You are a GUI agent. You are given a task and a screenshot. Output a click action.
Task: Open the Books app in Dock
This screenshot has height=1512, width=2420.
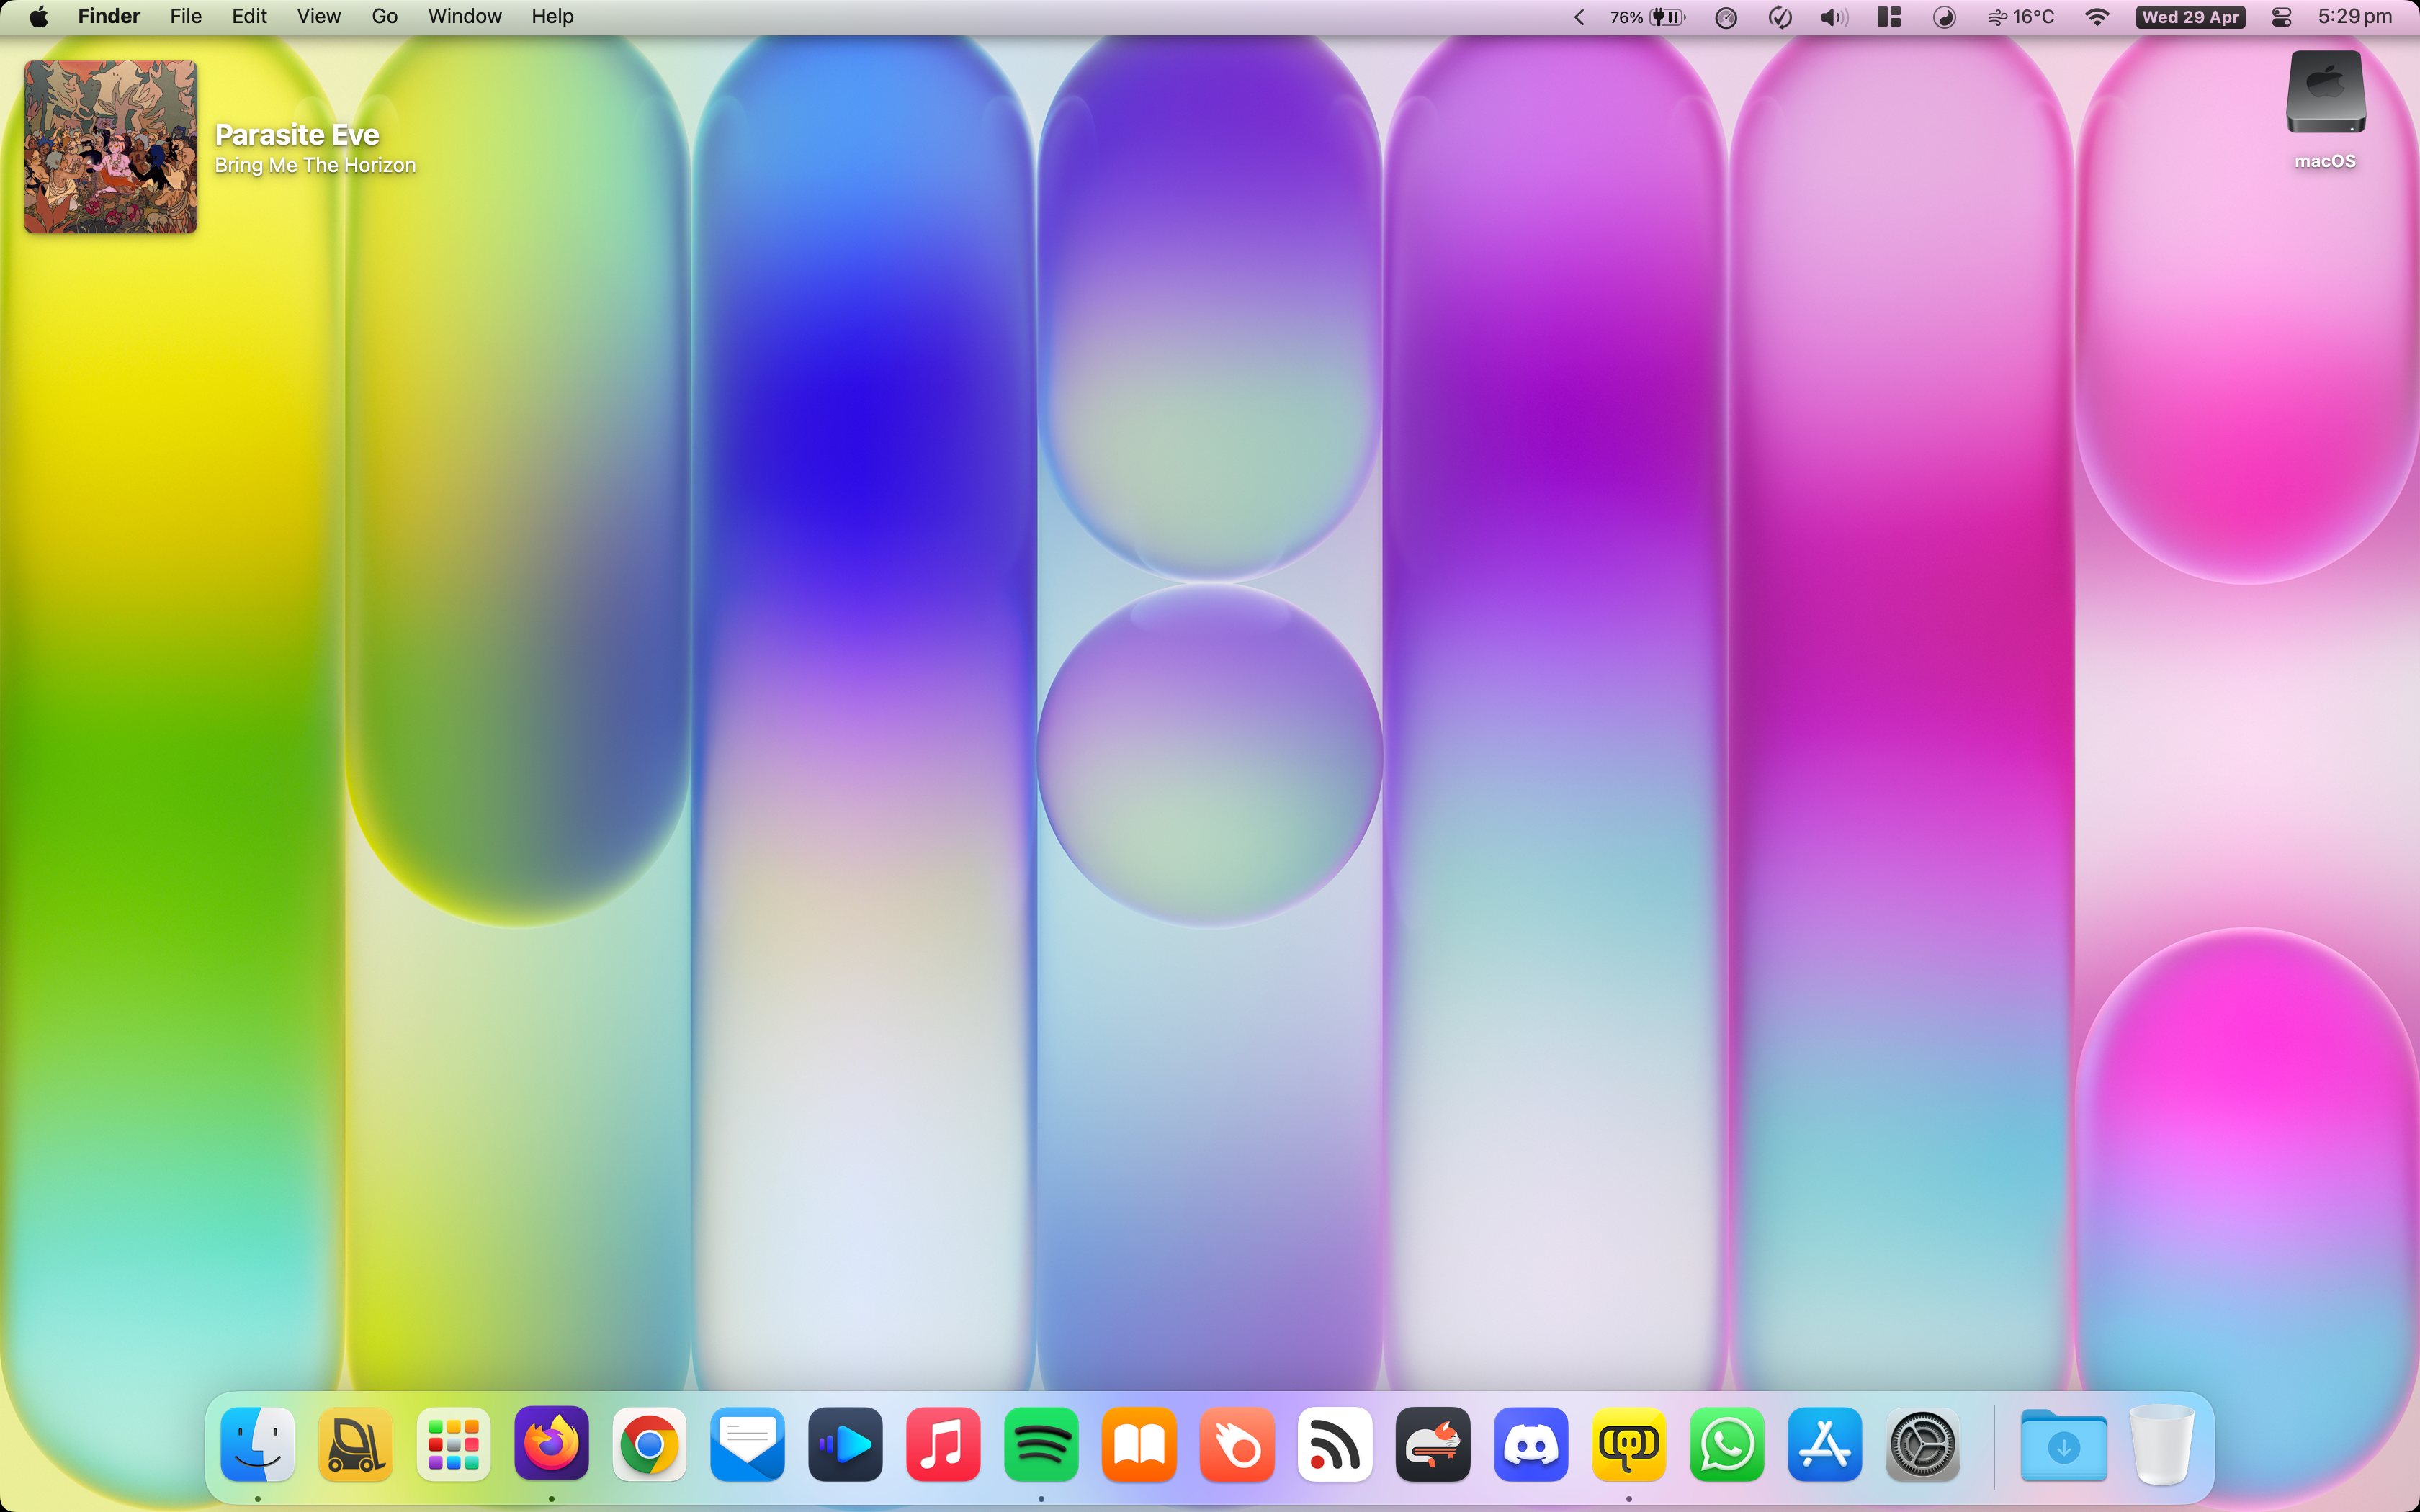[1139, 1445]
